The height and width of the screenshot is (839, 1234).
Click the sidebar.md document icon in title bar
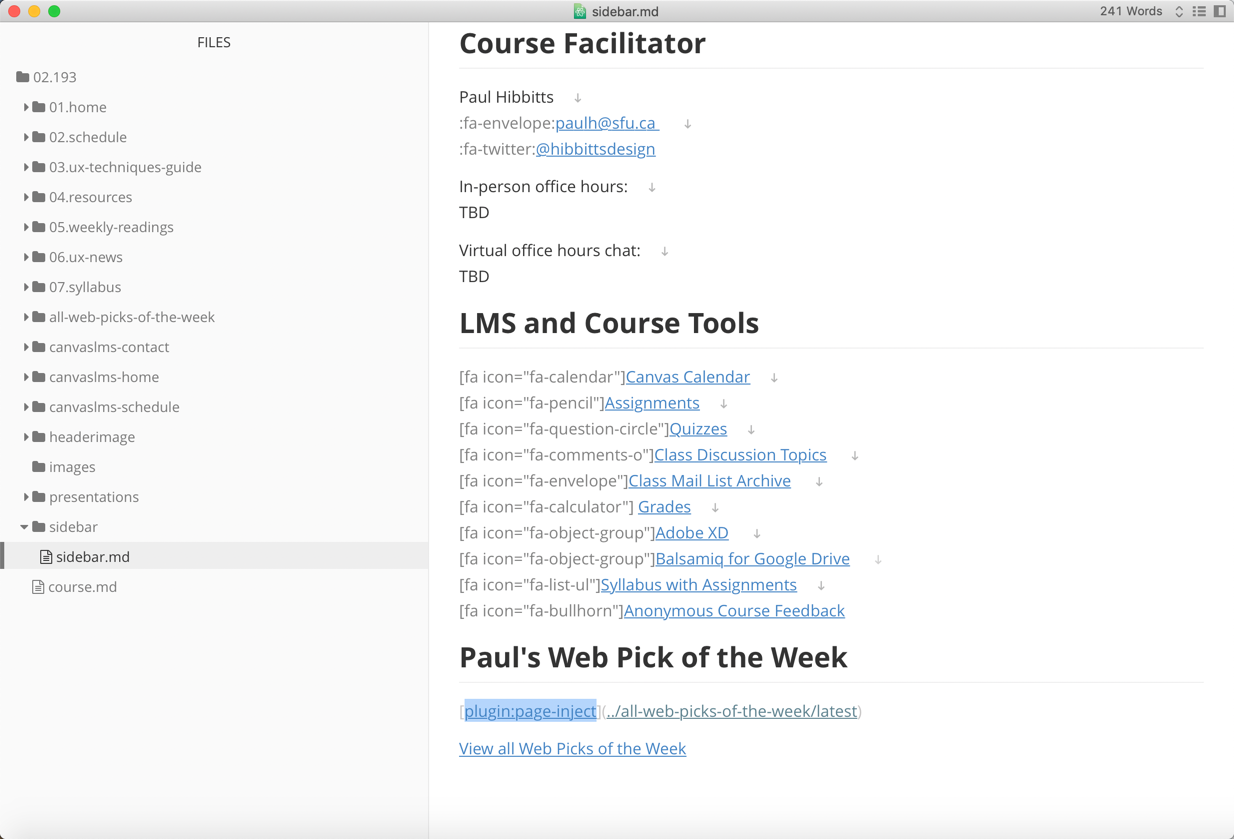point(580,11)
